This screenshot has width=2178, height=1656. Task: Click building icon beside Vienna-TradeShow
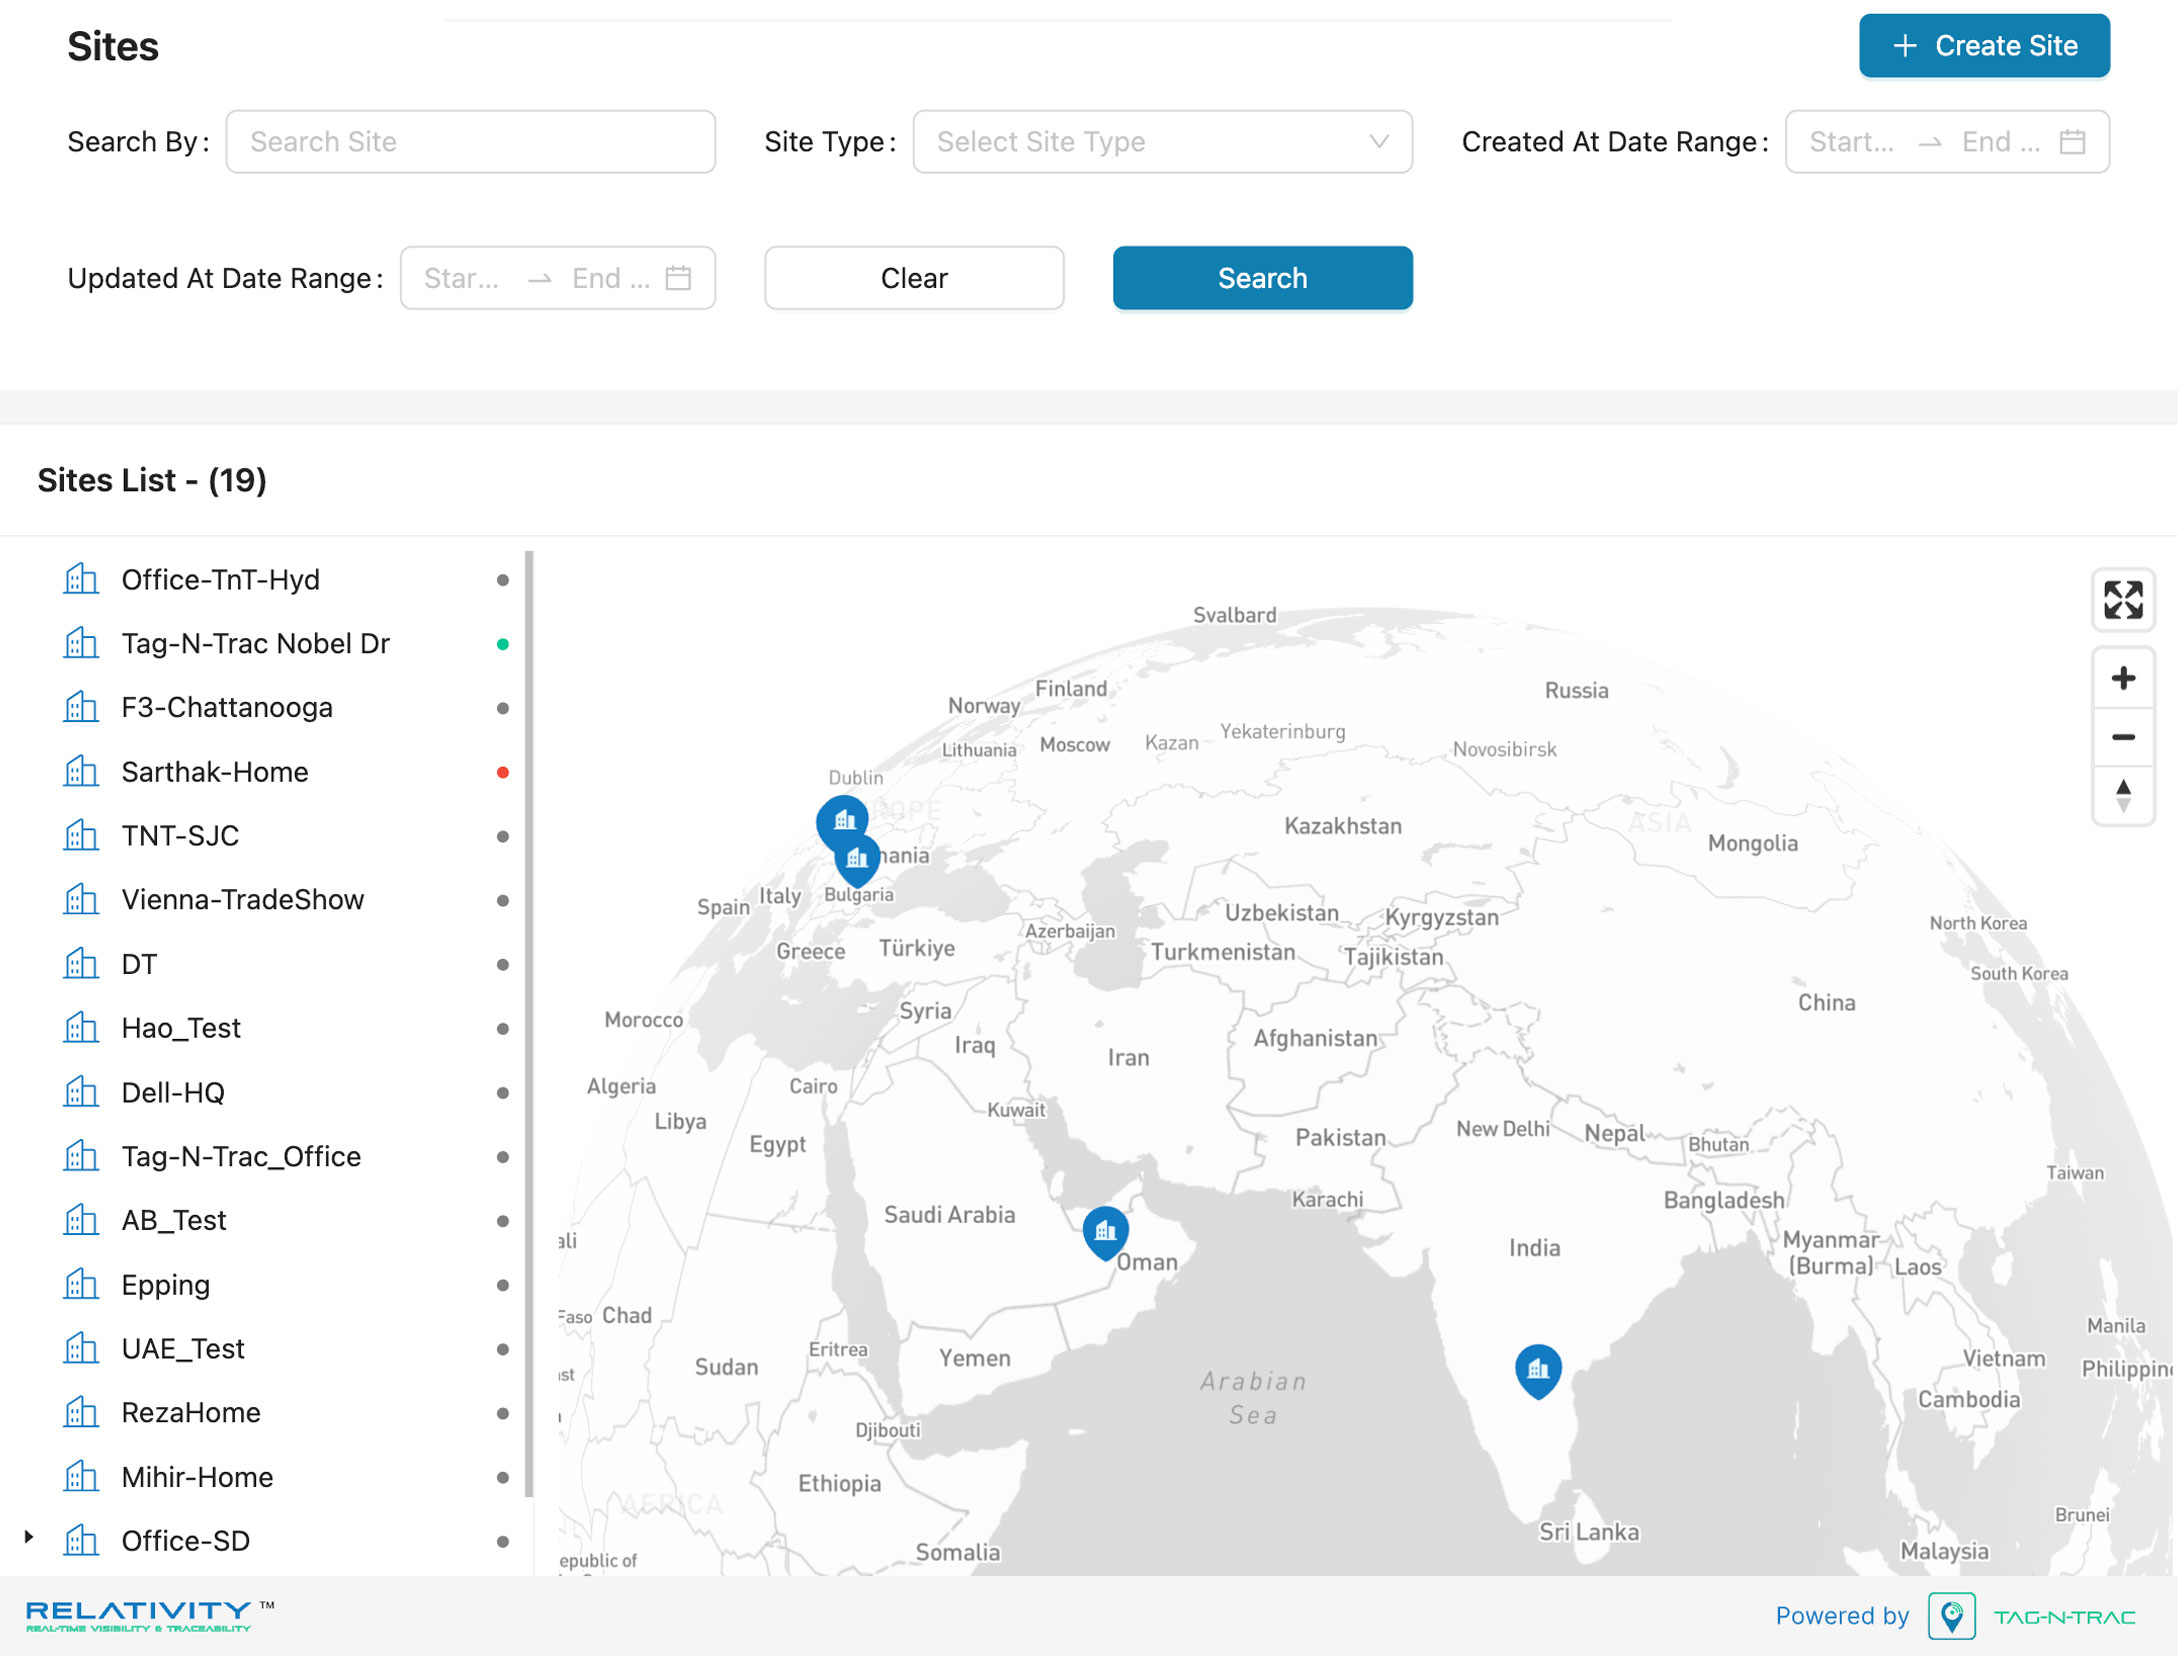(81, 898)
